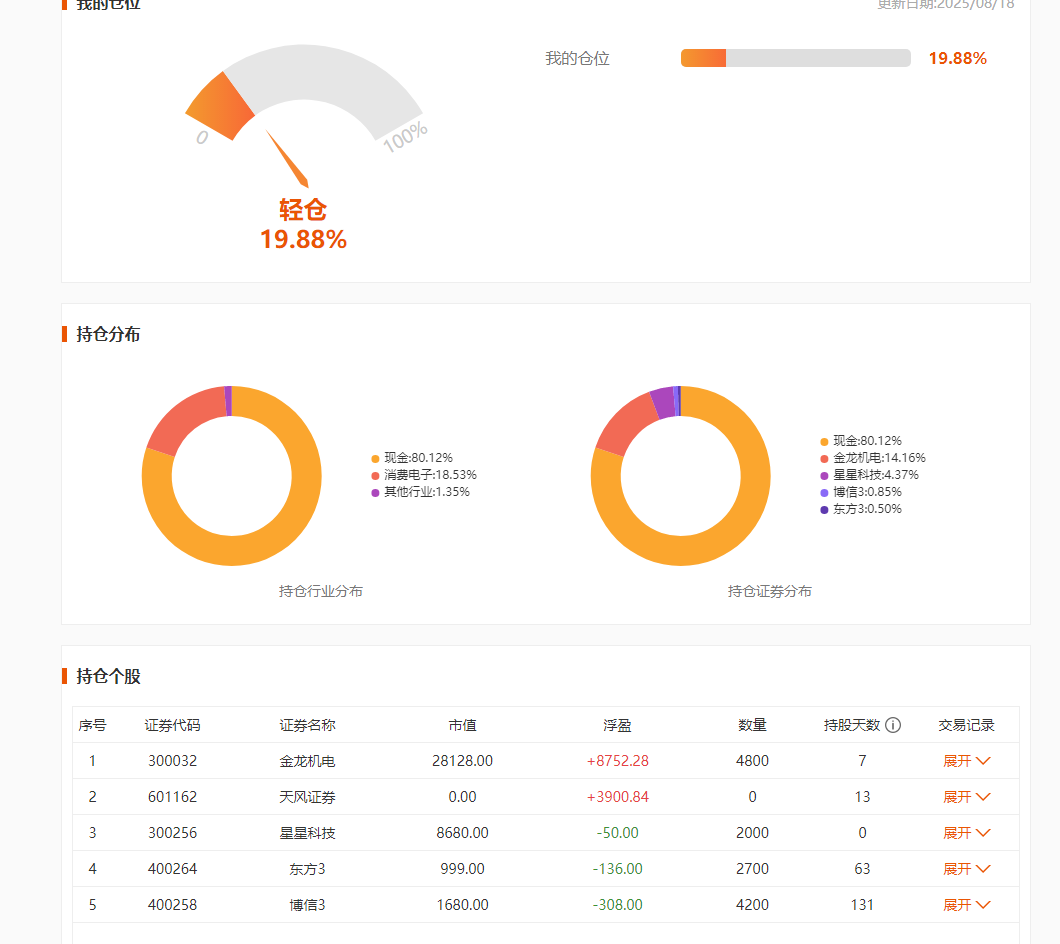This screenshot has height=944, width=1060.
Task: Click the 持仓分布 section heading
Action: pyautogui.click(x=108, y=334)
